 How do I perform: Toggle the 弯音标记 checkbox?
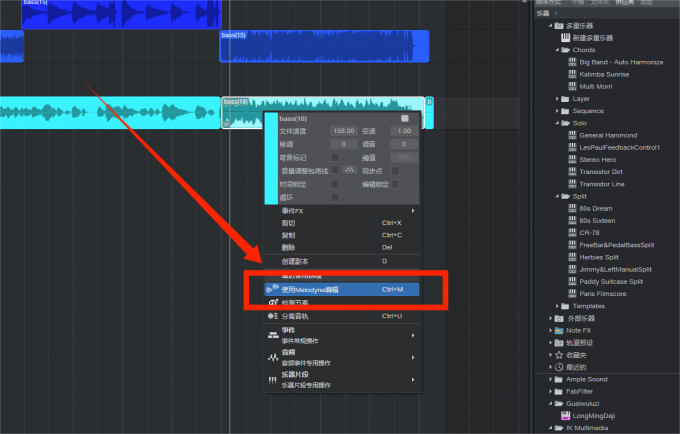tap(335, 157)
